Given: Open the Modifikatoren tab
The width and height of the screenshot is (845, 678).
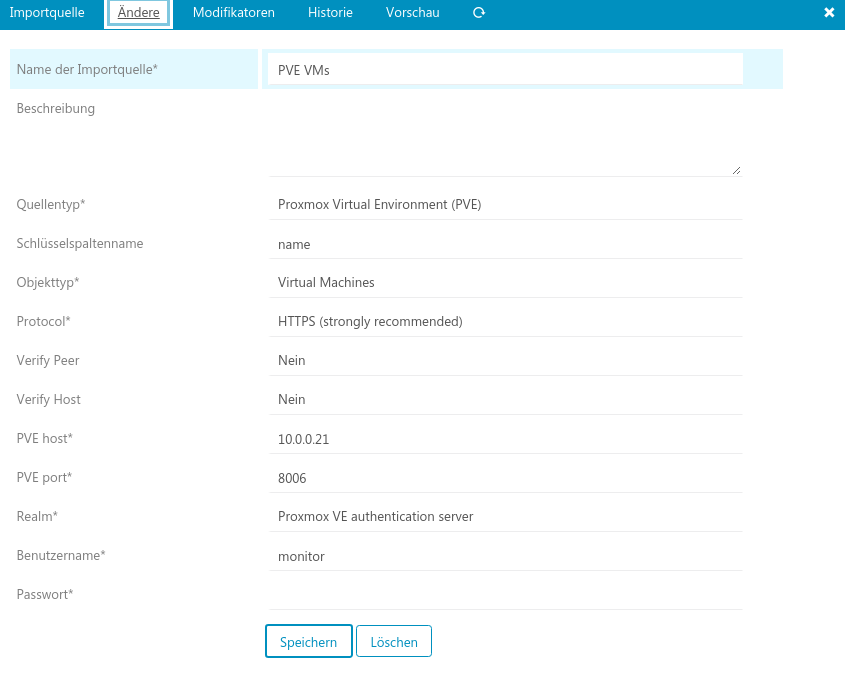Looking at the screenshot, I should click(234, 12).
